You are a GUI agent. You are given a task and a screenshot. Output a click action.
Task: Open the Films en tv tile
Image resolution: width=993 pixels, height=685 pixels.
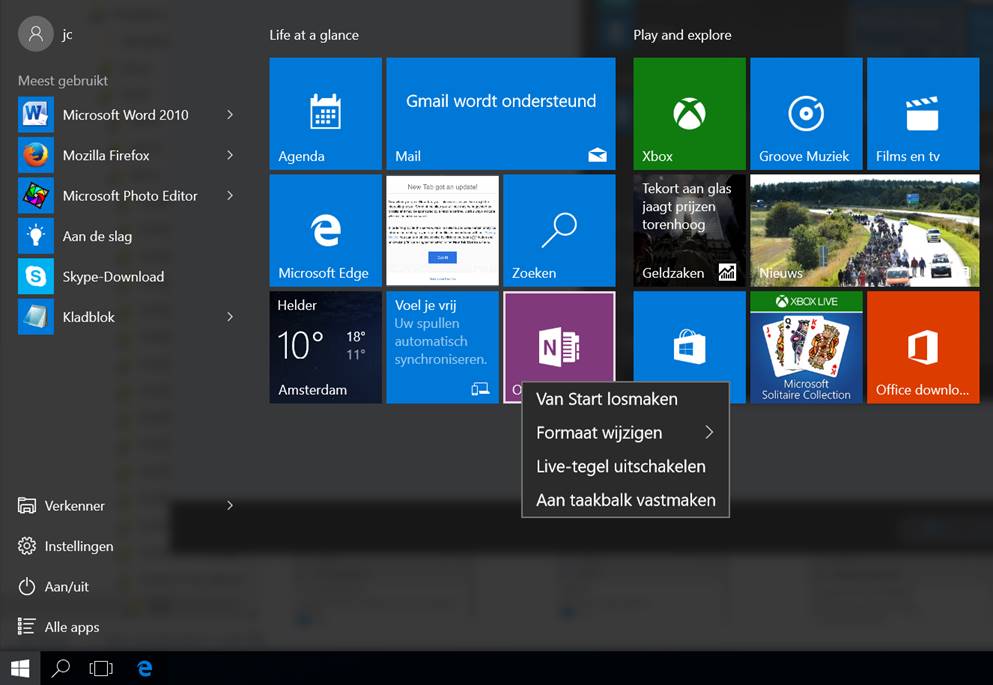(921, 113)
